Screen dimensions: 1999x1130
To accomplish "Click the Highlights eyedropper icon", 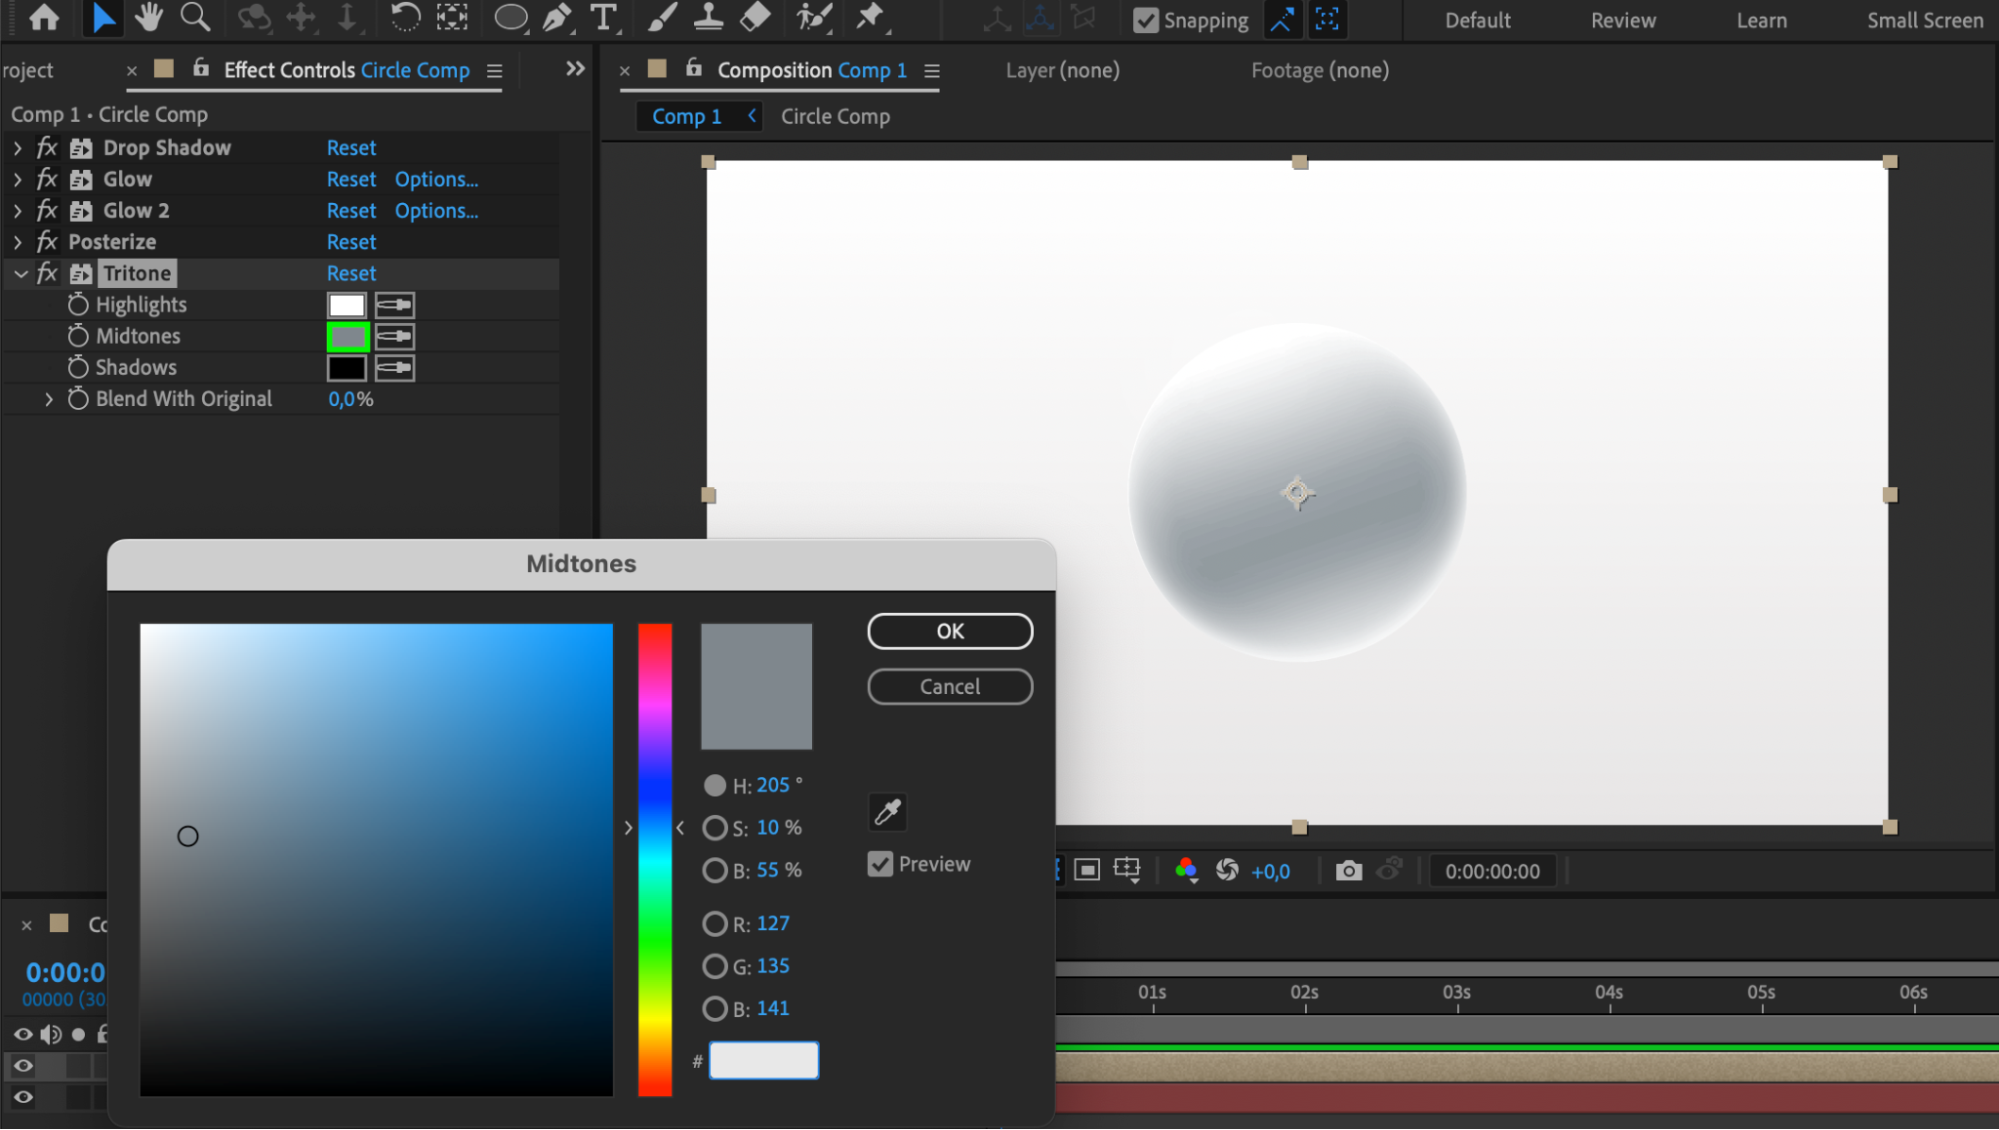I will coord(395,305).
